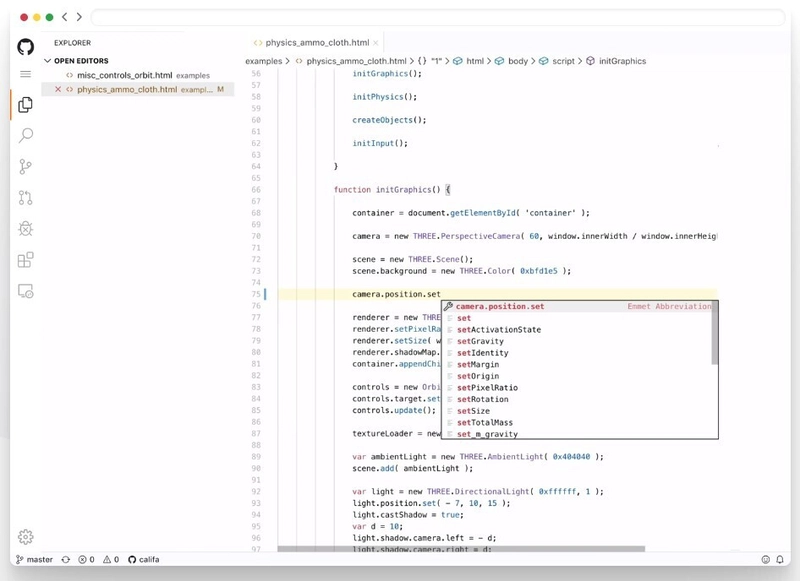Click the GitHub logo icon

(26, 46)
